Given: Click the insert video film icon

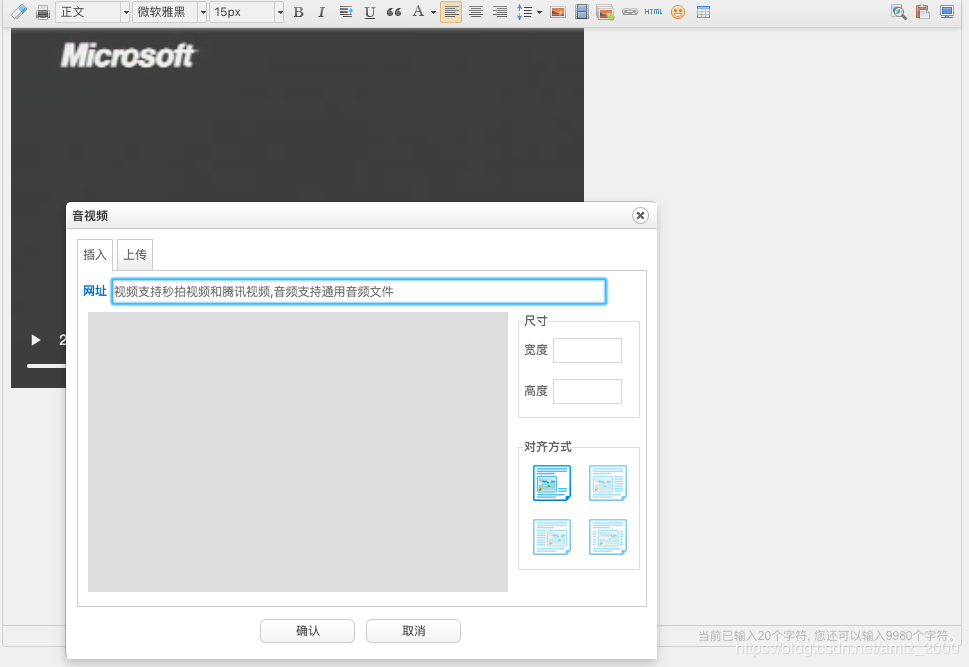Looking at the screenshot, I should [582, 12].
